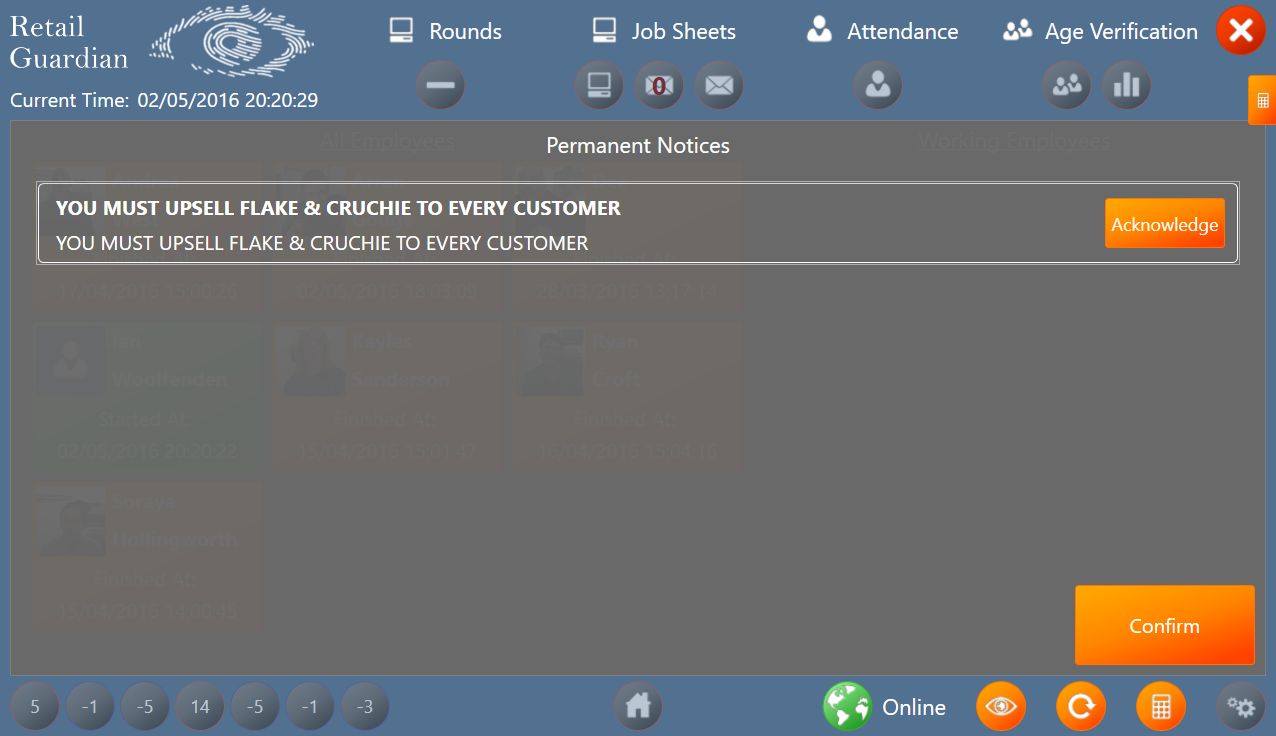Click the side calculator tab on right edge
Screen dimensions: 1276x736
(x=1262, y=100)
